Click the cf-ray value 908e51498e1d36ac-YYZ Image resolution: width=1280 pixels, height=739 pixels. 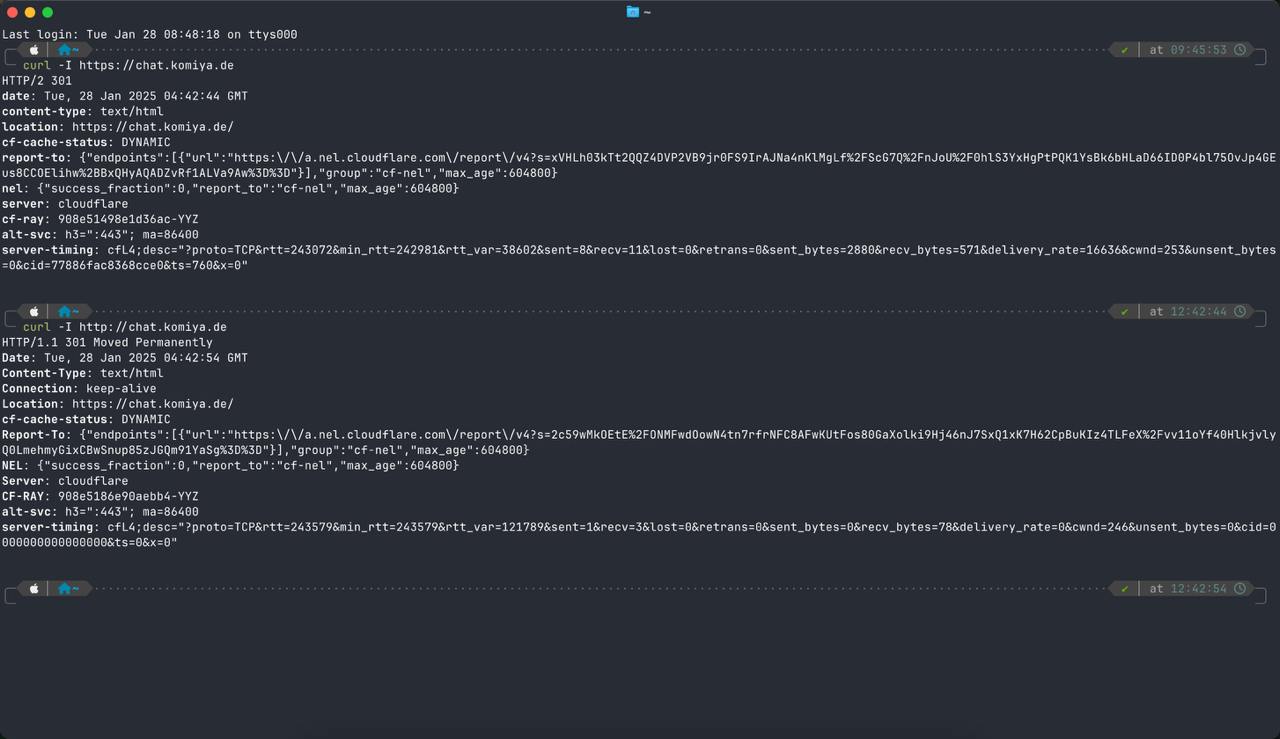(x=128, y=219)
